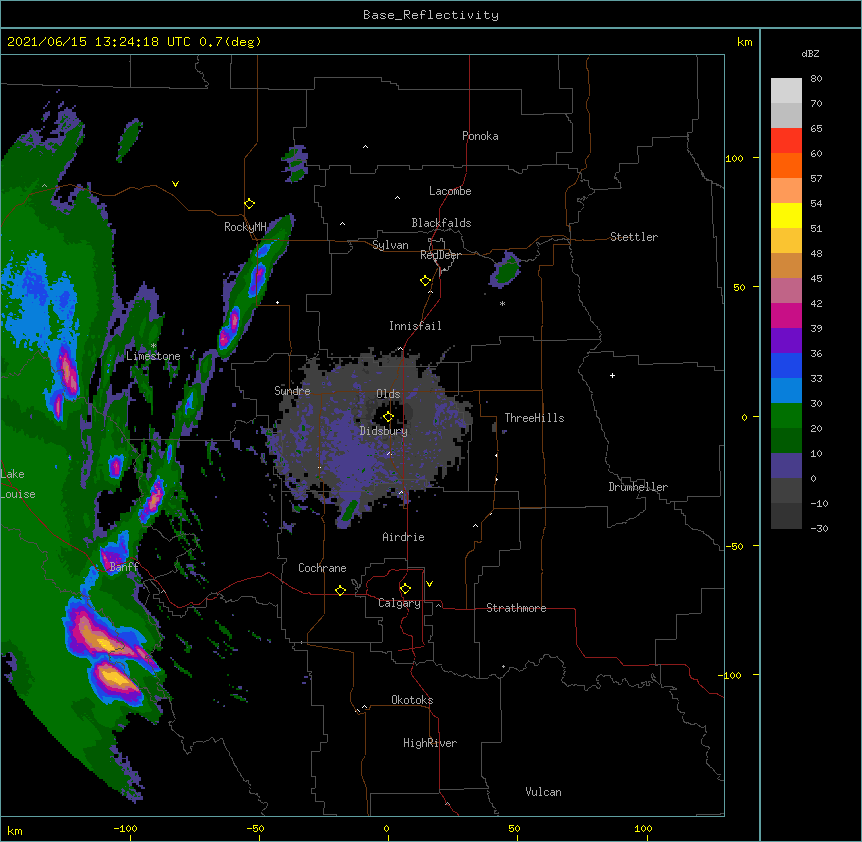Click the Blackfalds city label
This screenshot has width=862, height=842.
click(x=441, y=223)
